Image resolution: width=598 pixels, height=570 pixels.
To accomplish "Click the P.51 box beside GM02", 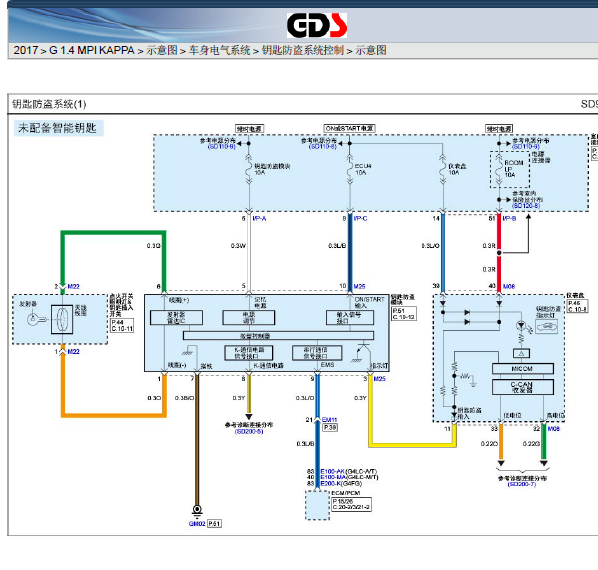I will click(x=214, y=524).
